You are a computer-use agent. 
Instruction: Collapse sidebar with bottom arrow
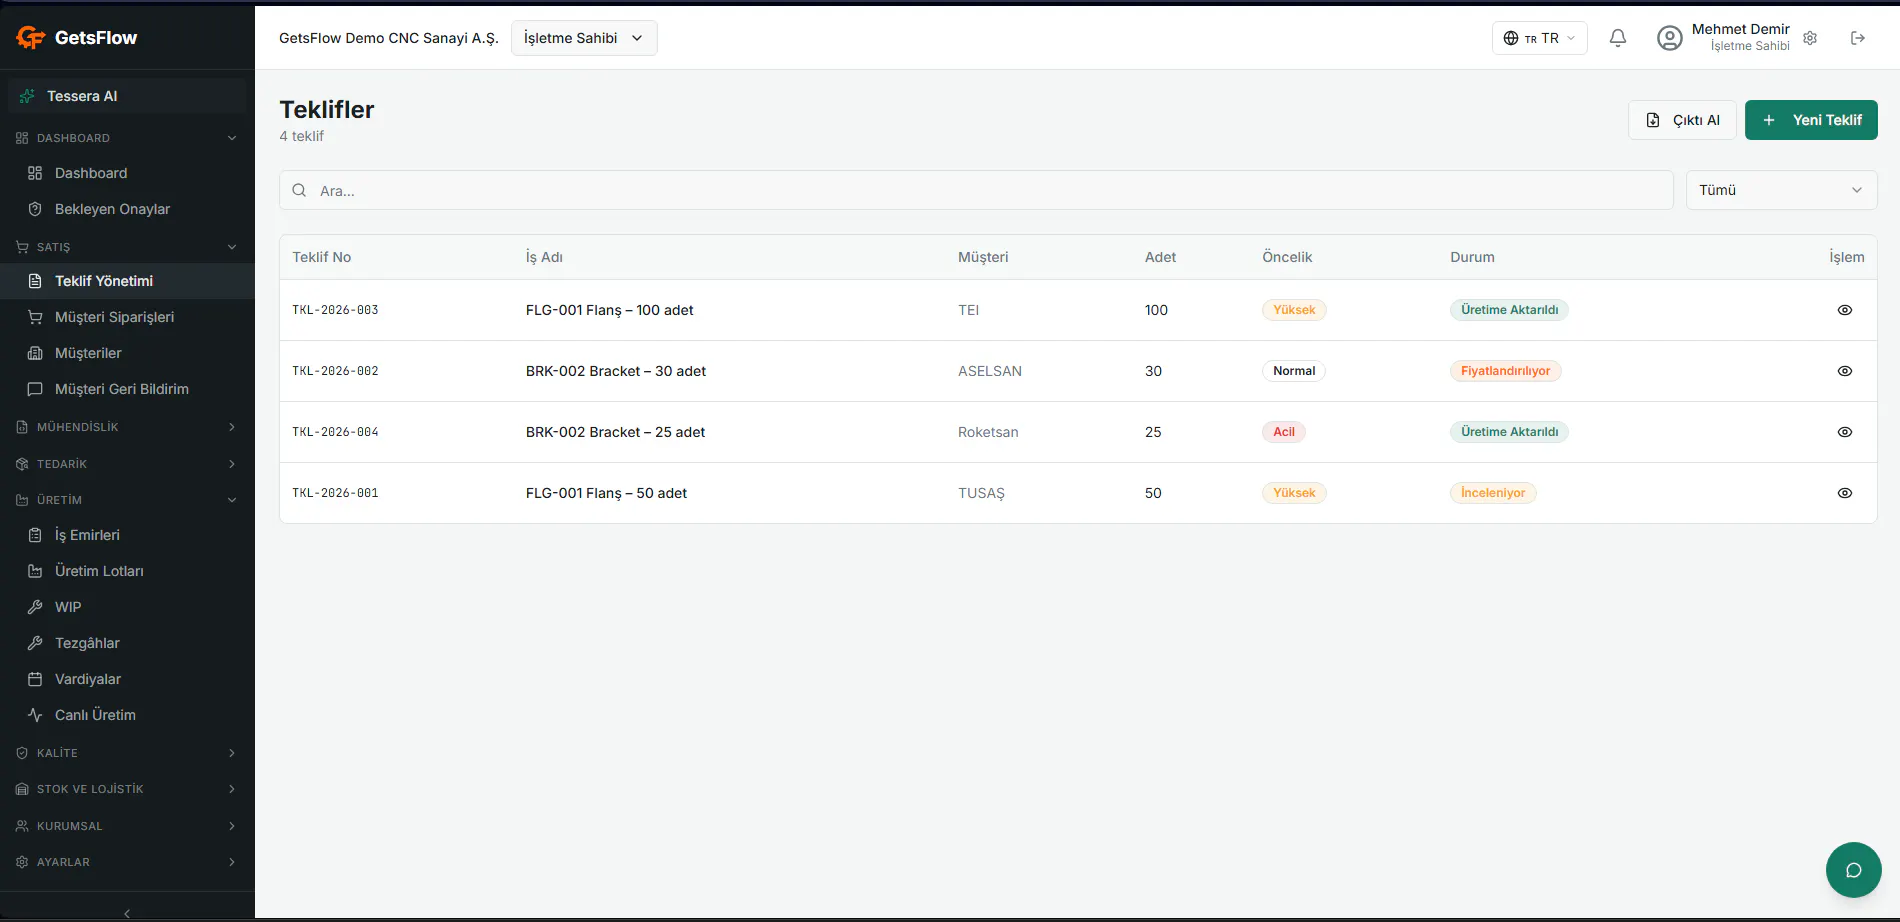[x=127, y=913]
